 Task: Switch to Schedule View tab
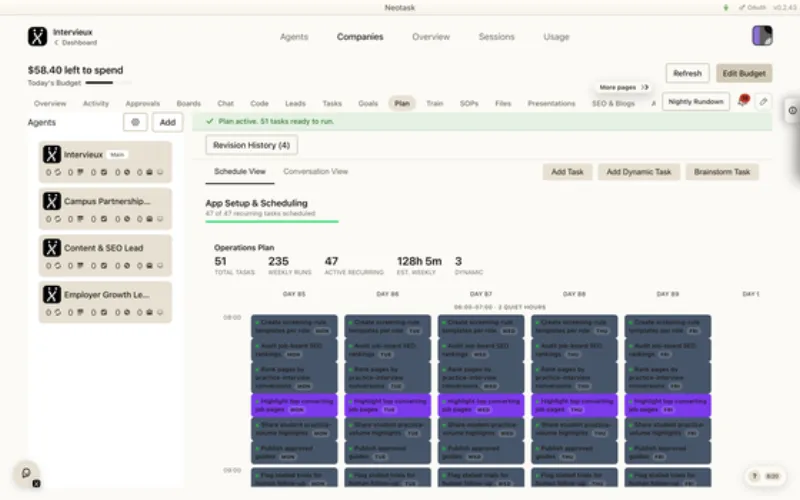point(240,171)
